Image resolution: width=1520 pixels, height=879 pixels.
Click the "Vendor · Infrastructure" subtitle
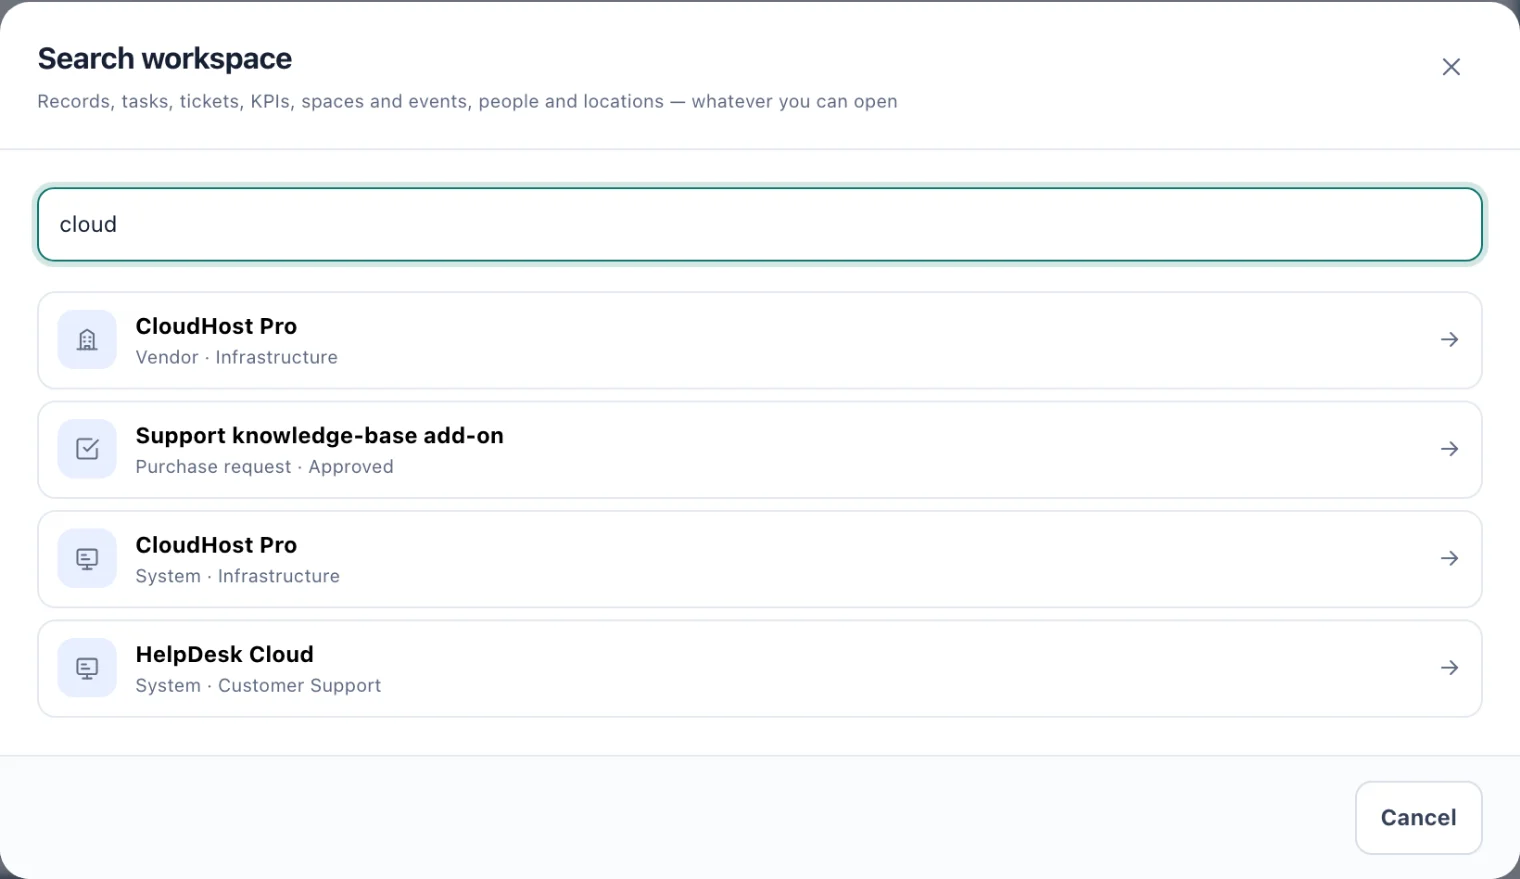click(237, 357)
